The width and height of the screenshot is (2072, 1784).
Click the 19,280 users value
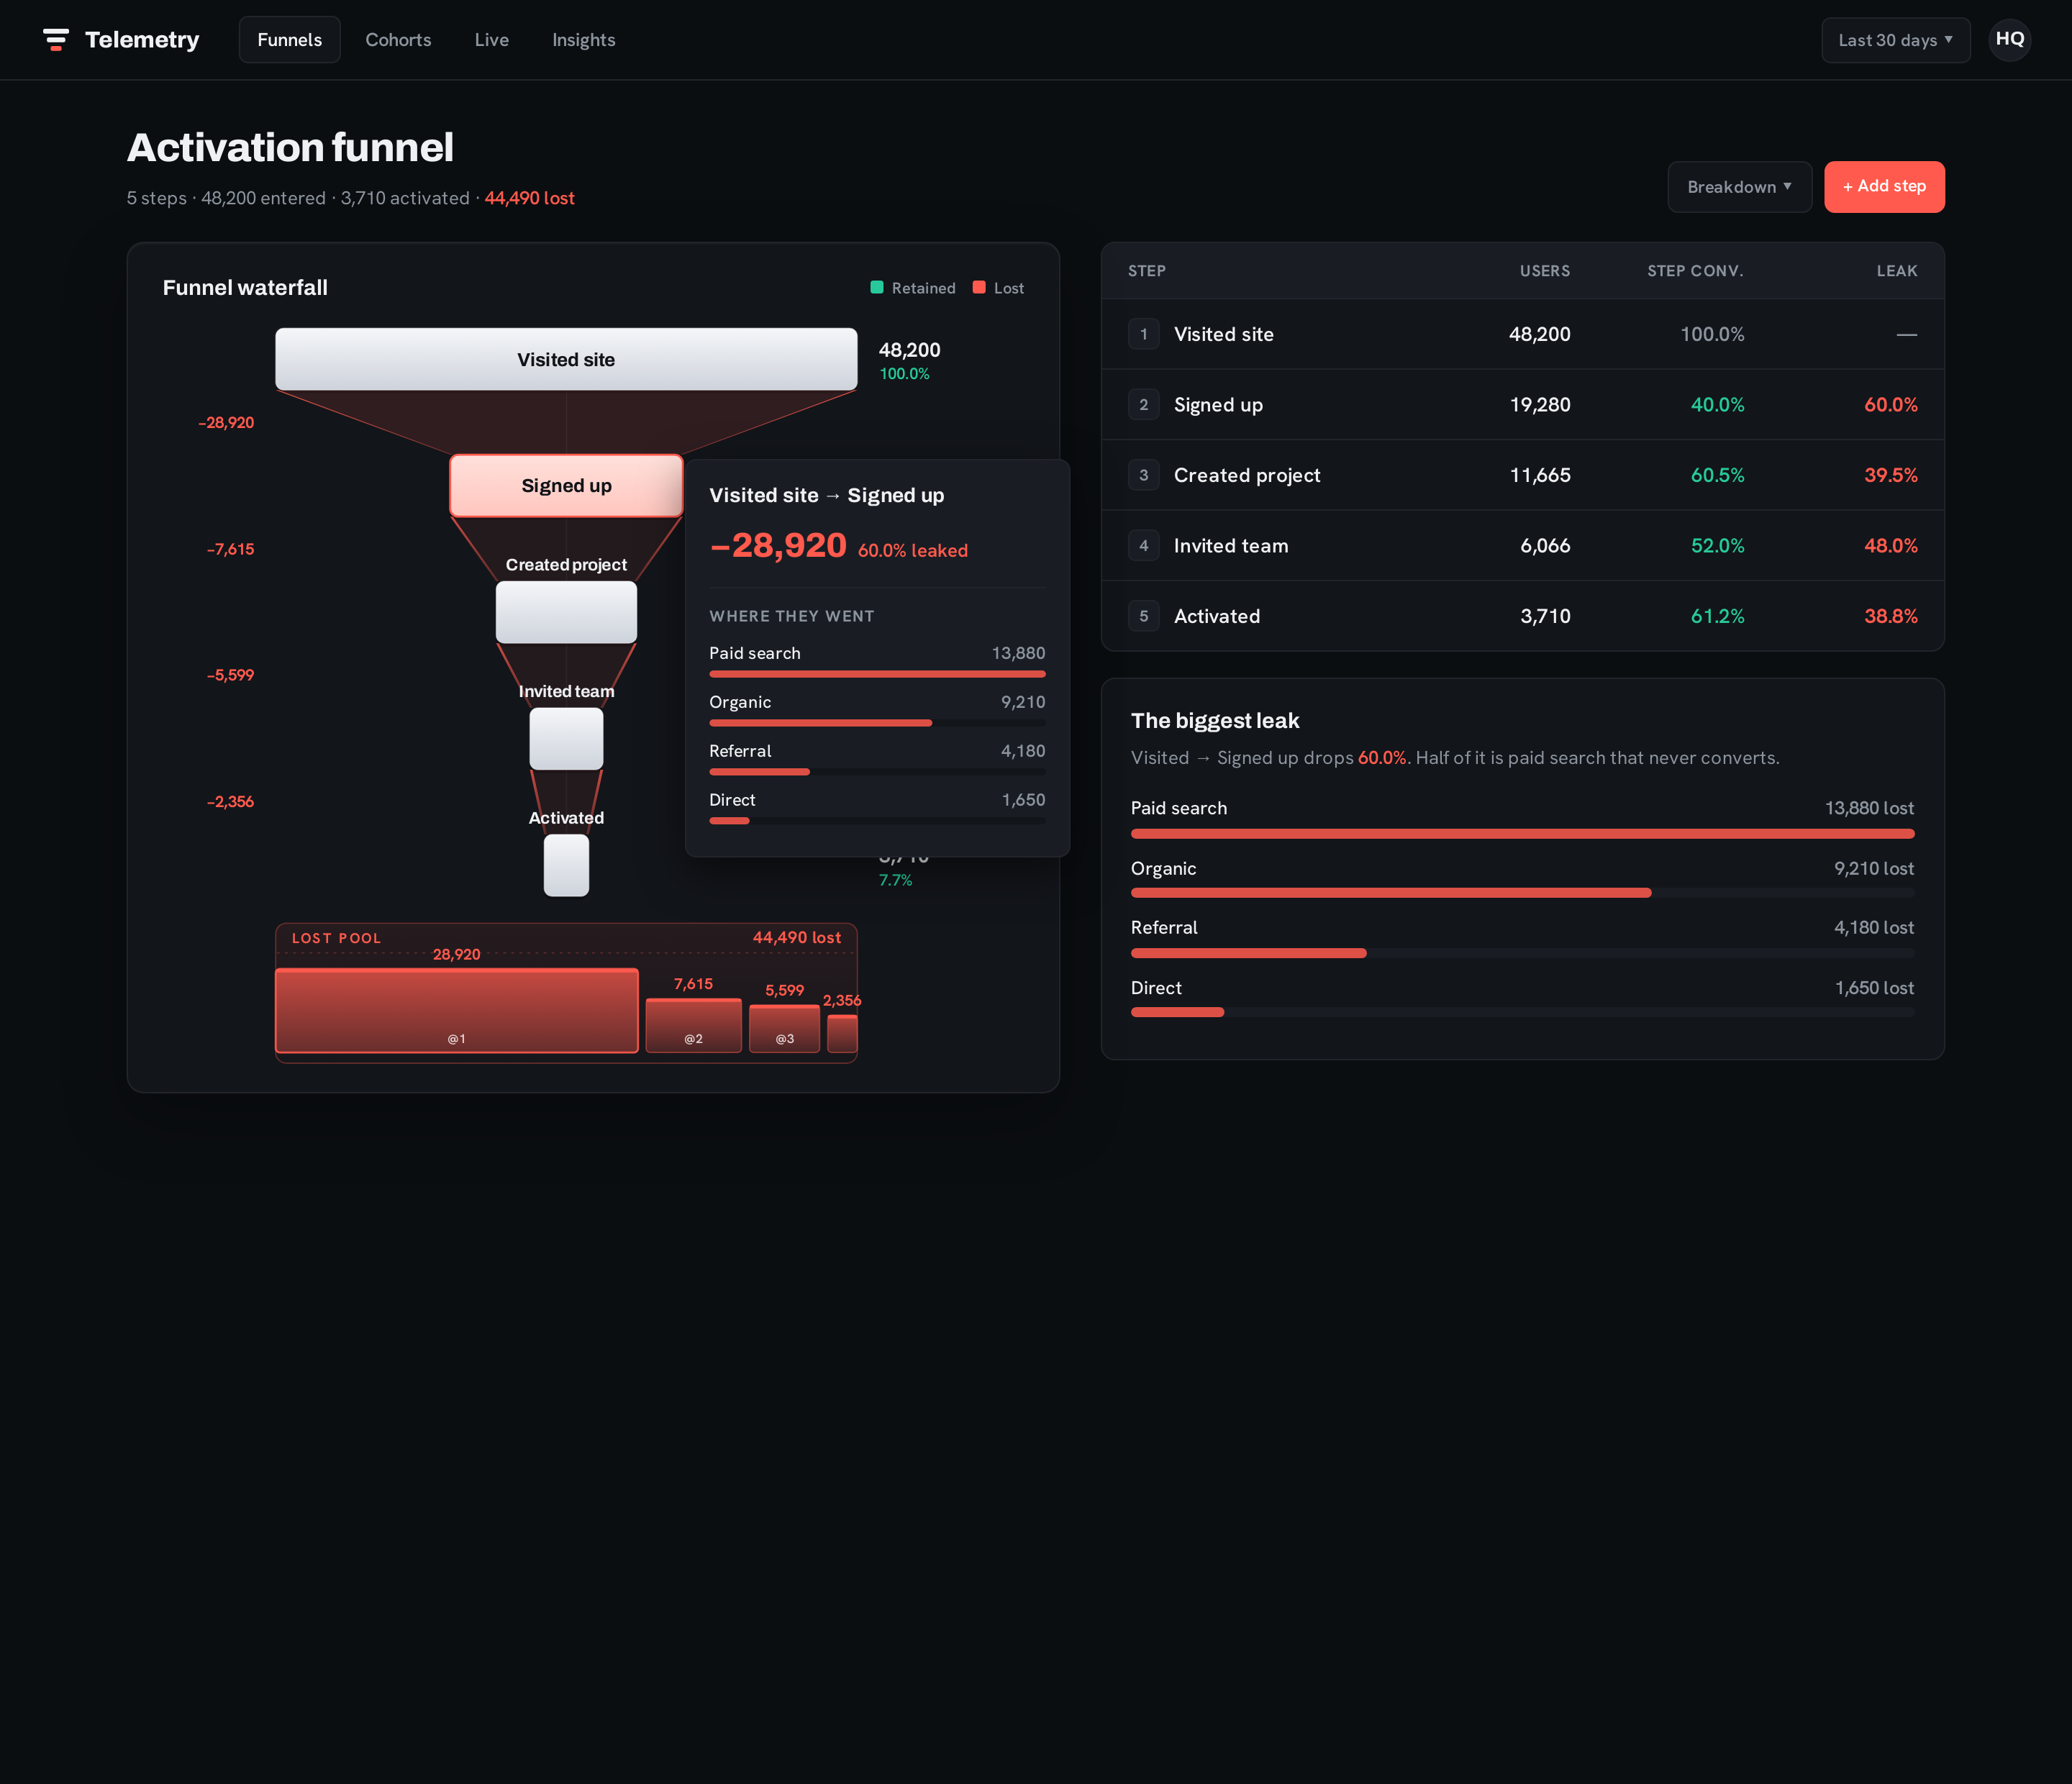tap(1540, 405)
